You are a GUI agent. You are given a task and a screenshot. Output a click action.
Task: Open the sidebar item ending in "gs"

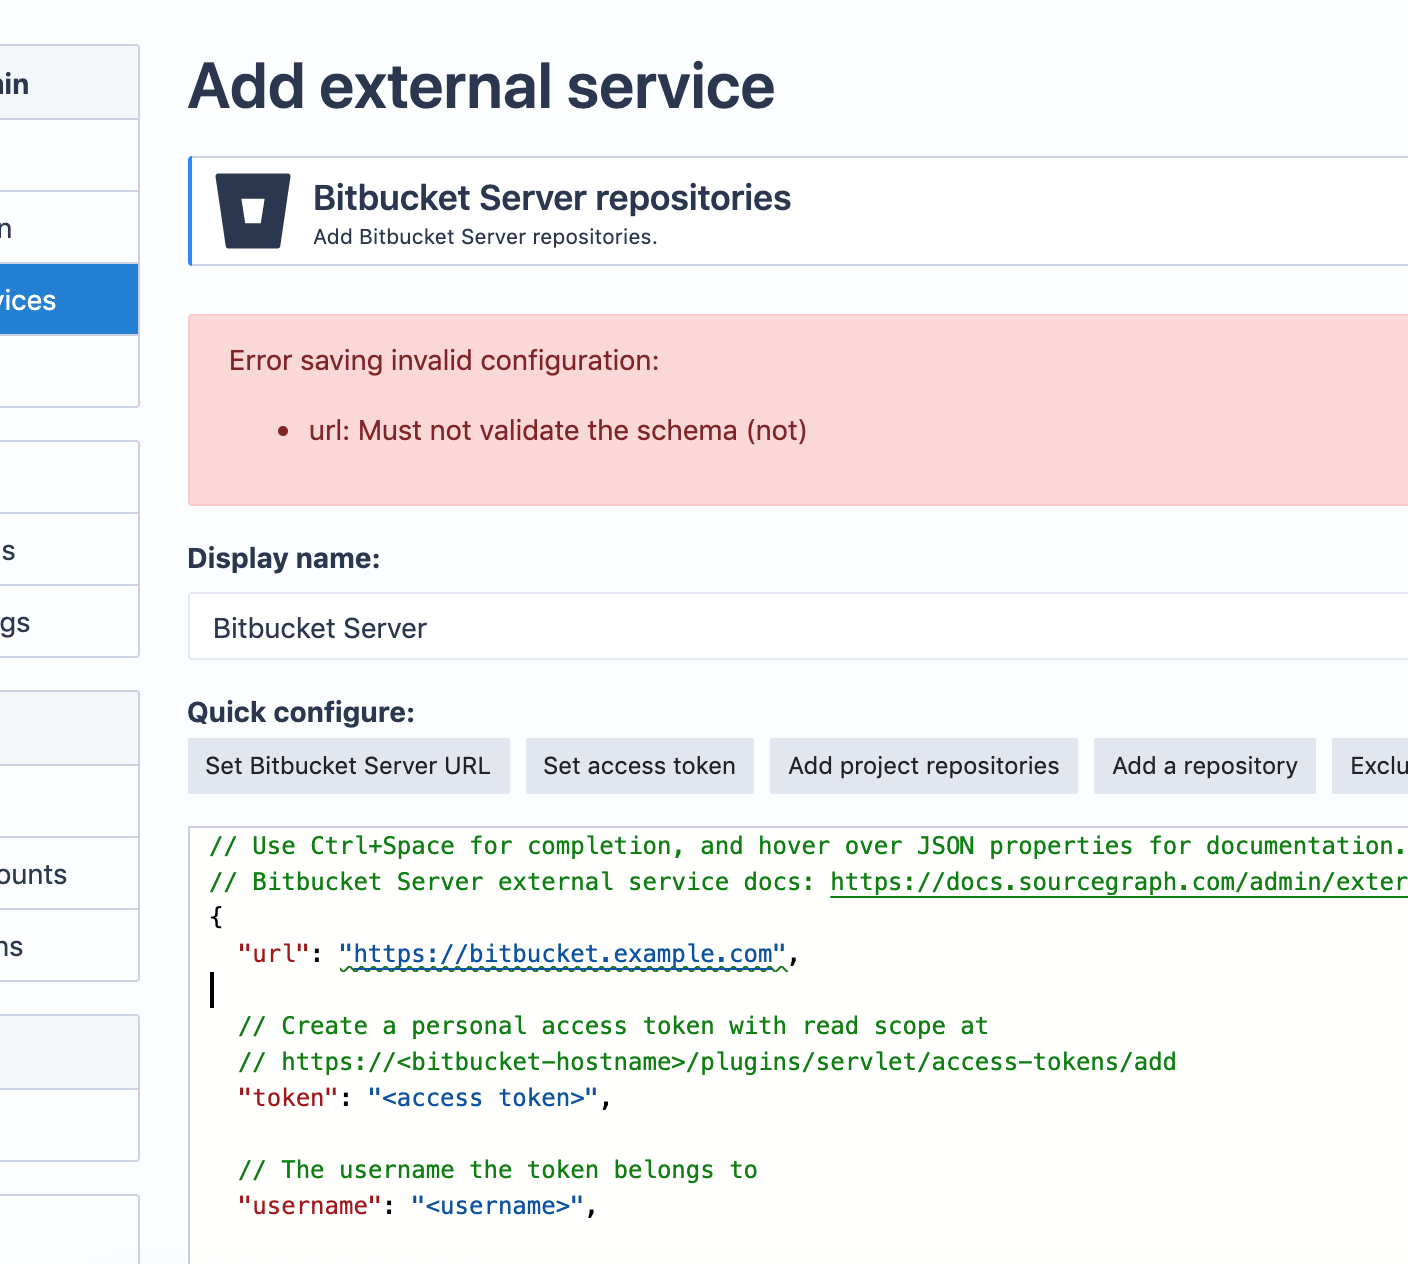(x=69, y=622)
